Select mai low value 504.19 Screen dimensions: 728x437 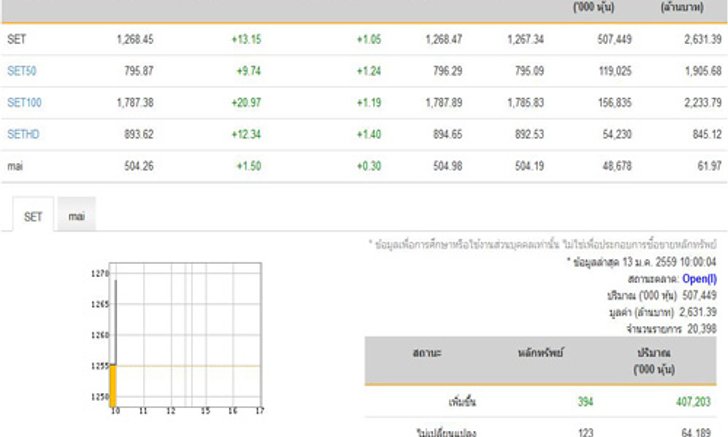529,166
